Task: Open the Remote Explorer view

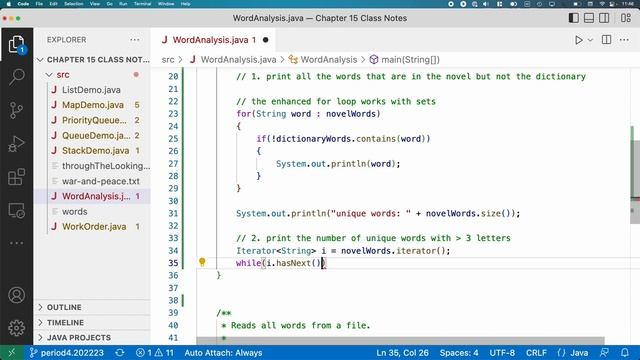Action: (16, 211)
